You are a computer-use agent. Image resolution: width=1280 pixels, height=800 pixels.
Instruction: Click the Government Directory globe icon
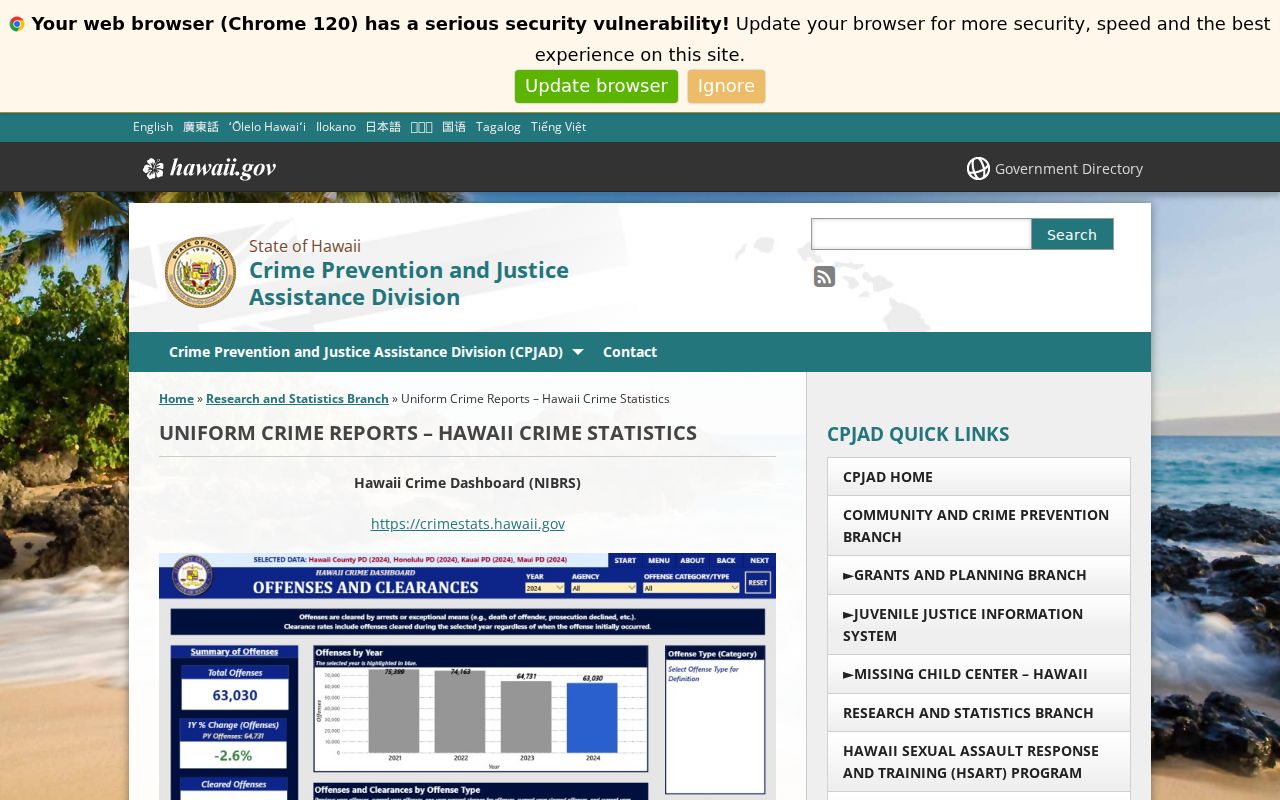coord(978,168)
